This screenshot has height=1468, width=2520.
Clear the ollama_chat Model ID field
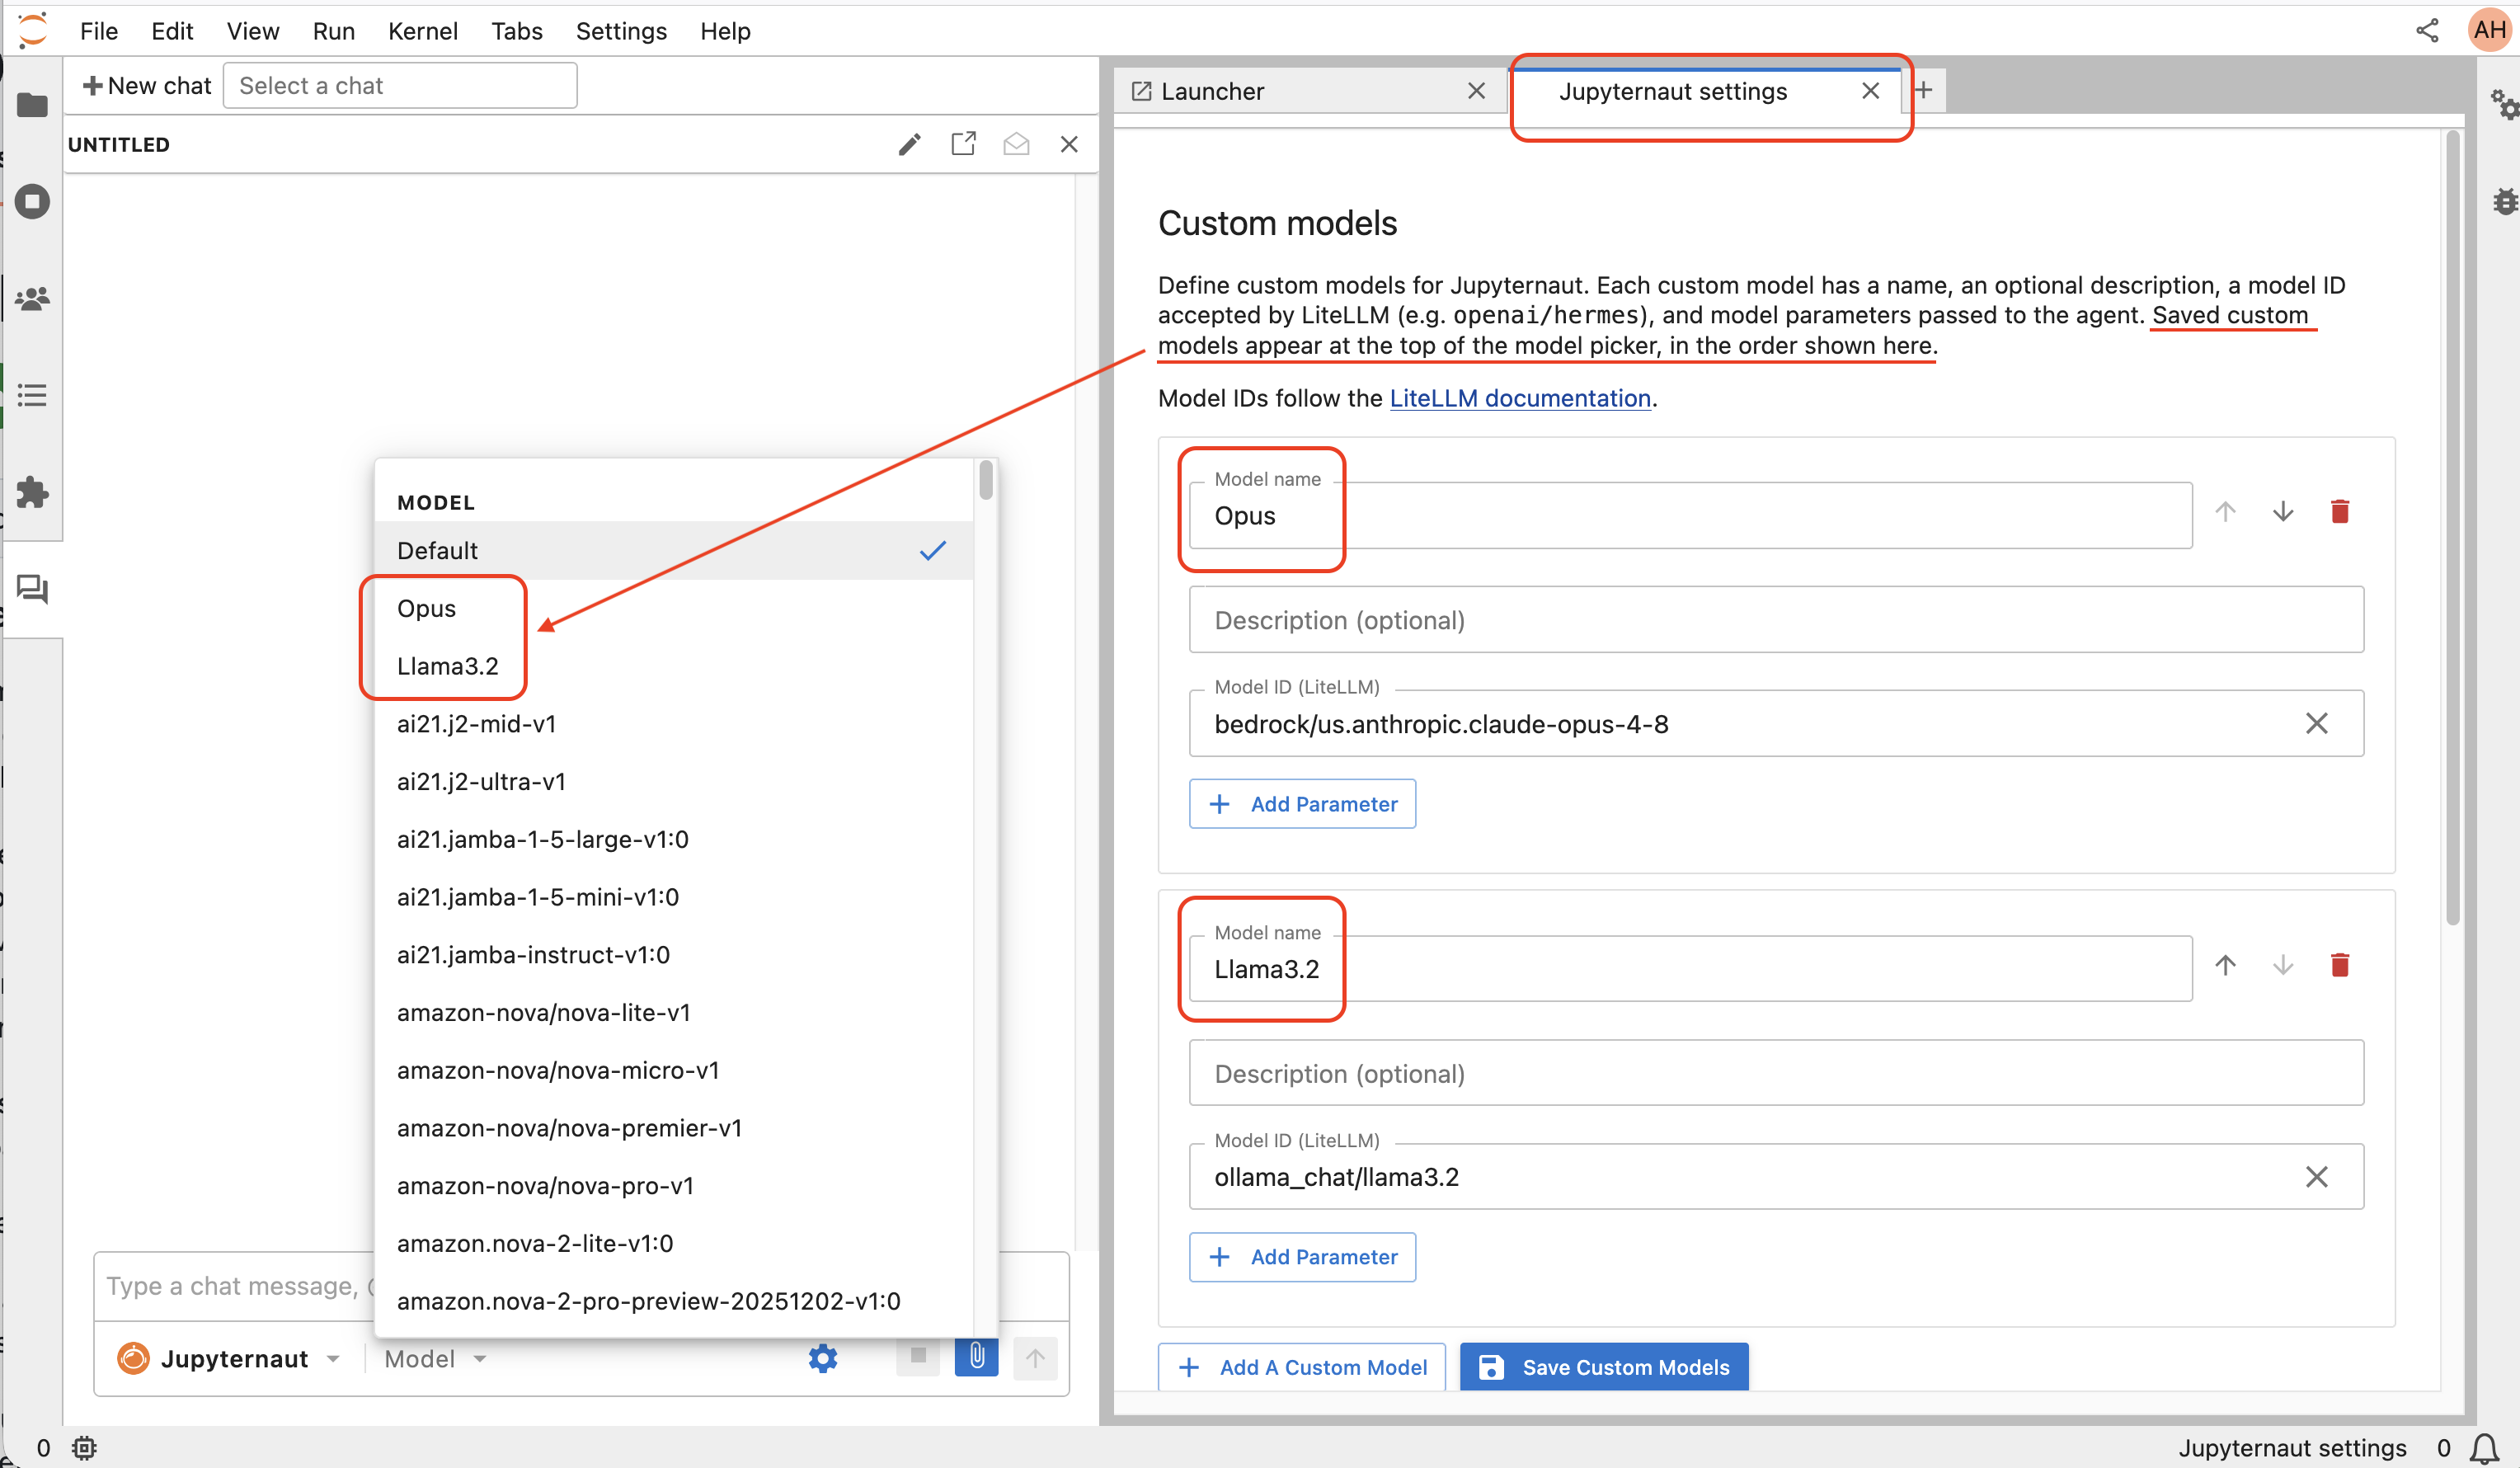point(2317,1176)
